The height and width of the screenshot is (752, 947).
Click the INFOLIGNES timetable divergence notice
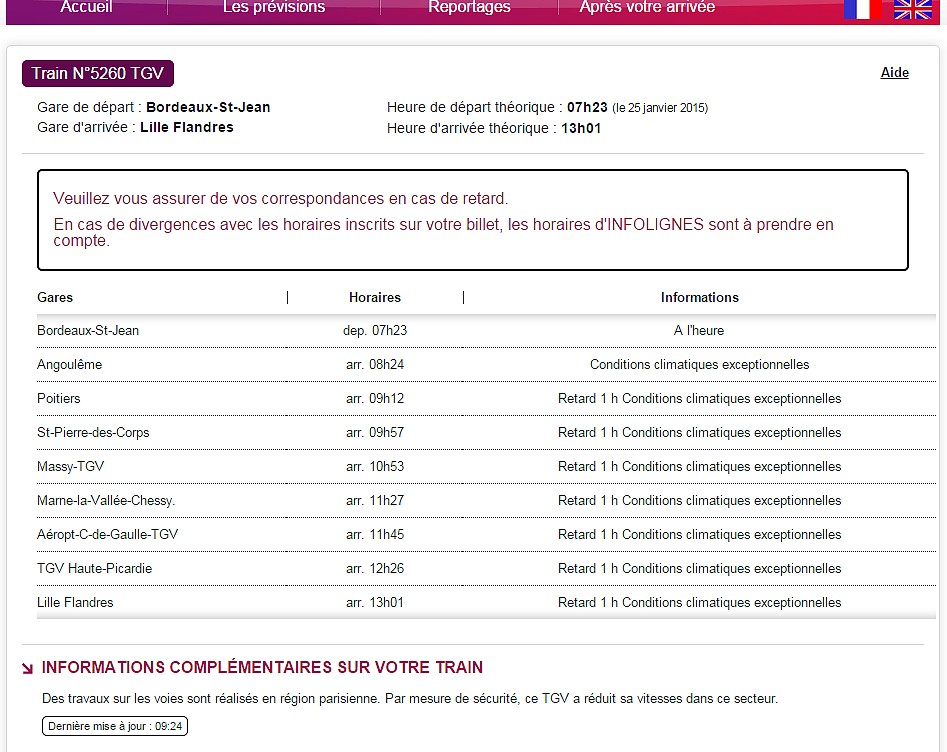pyautogui.click(x=443, y=233)
